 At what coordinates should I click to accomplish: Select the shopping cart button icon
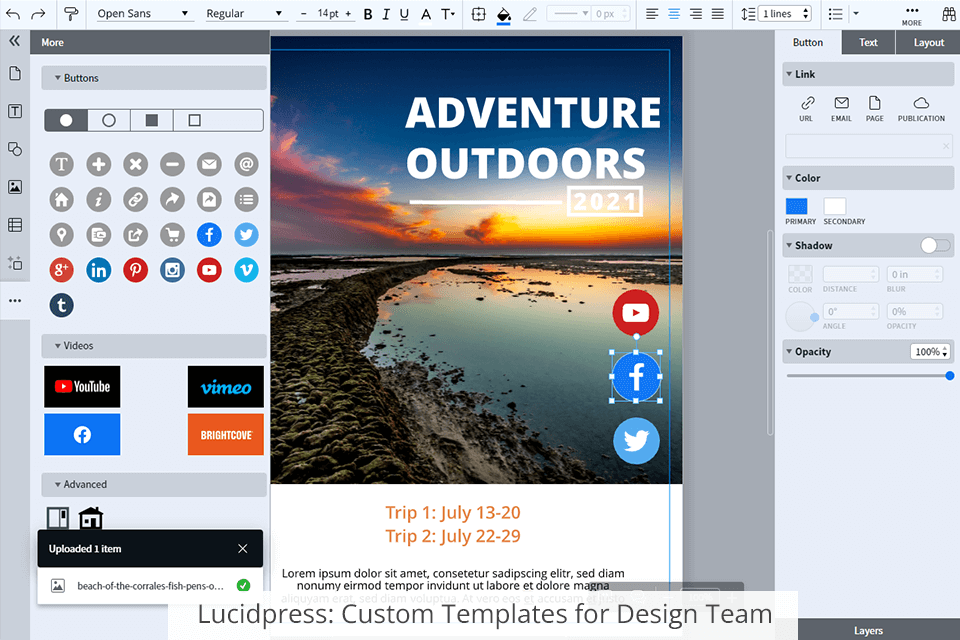173,235
